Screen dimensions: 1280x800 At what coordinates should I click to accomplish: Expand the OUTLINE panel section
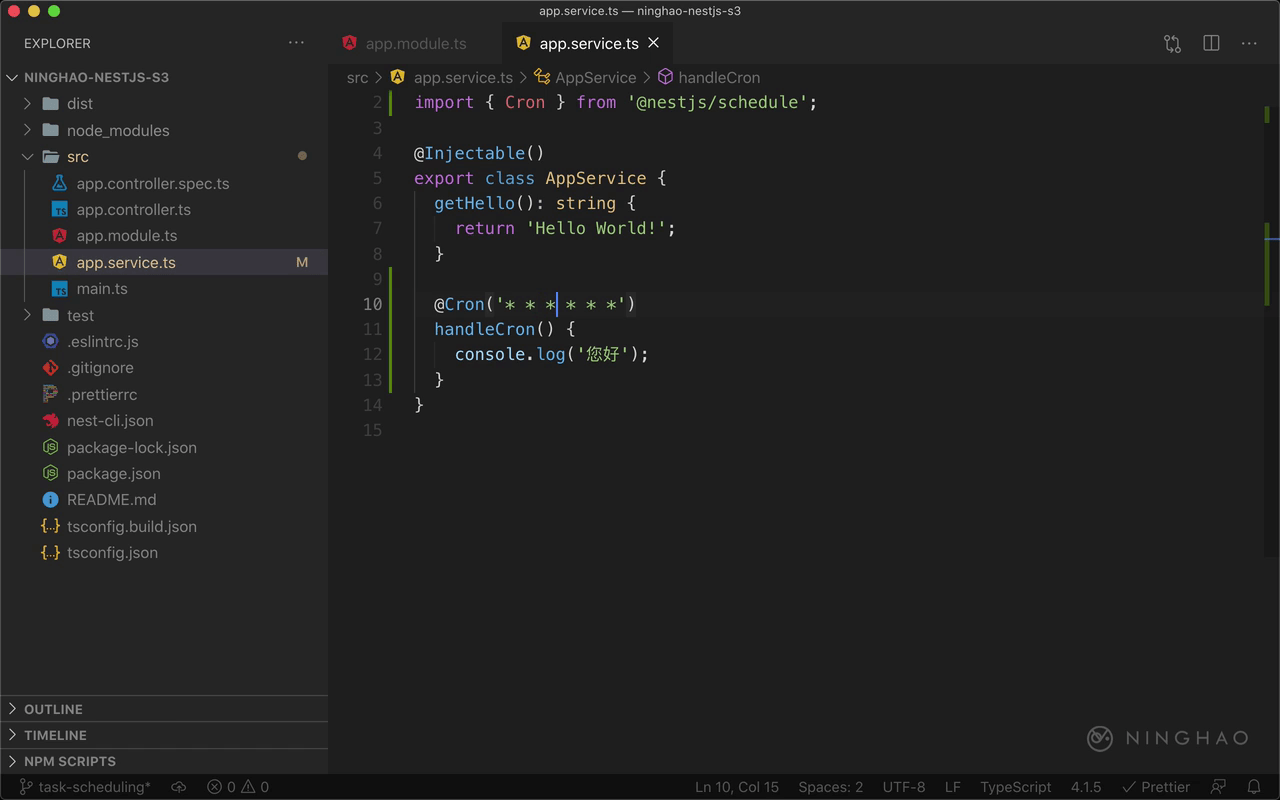pyautogui.click(x=53, y=709)
